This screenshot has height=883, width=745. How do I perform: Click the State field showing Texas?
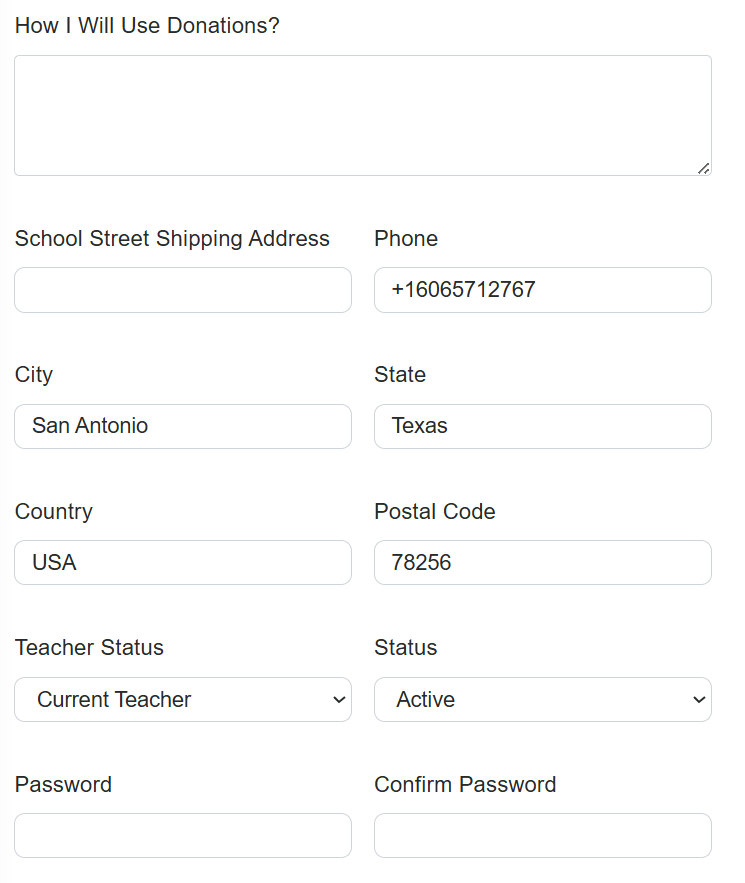coord(542,426)
